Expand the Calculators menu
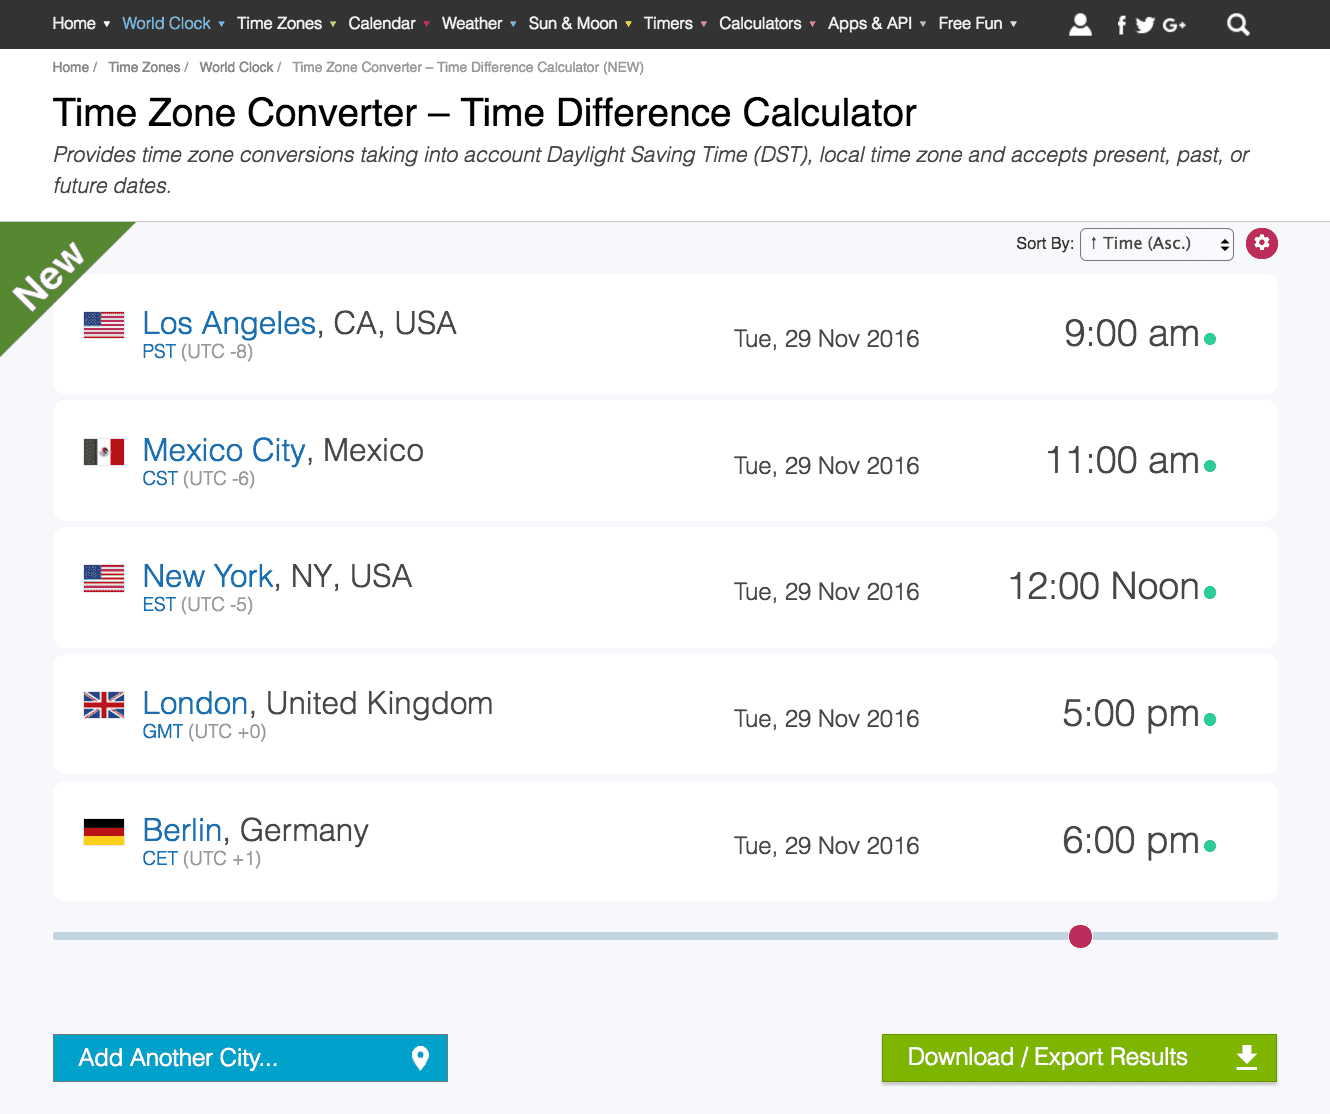Viewport: 1330px width, 1114px height. tap(767, 23)
